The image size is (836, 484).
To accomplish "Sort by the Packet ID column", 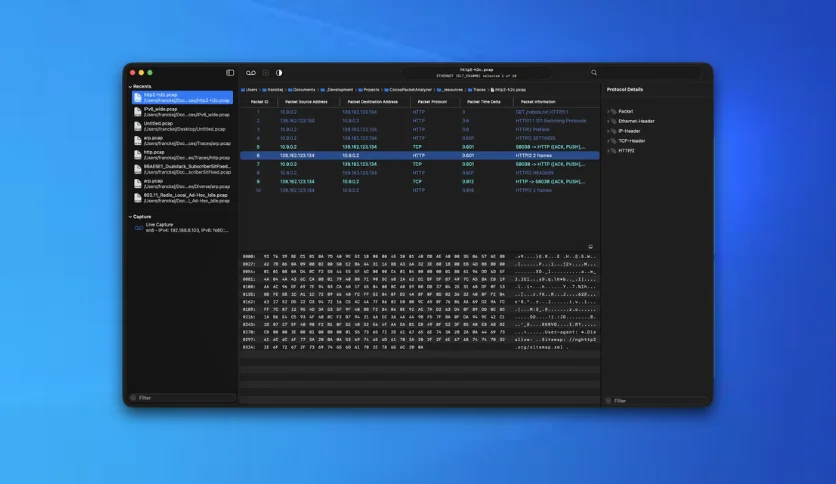I will click(260, 102).
